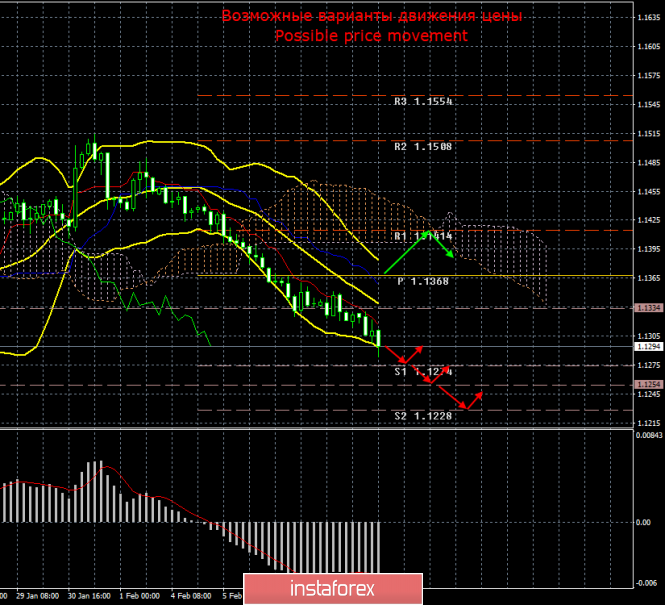This screenshot has width=665, height=605.
Task: Click the 1.1455 price axis value
Action: tap(649, 192)
